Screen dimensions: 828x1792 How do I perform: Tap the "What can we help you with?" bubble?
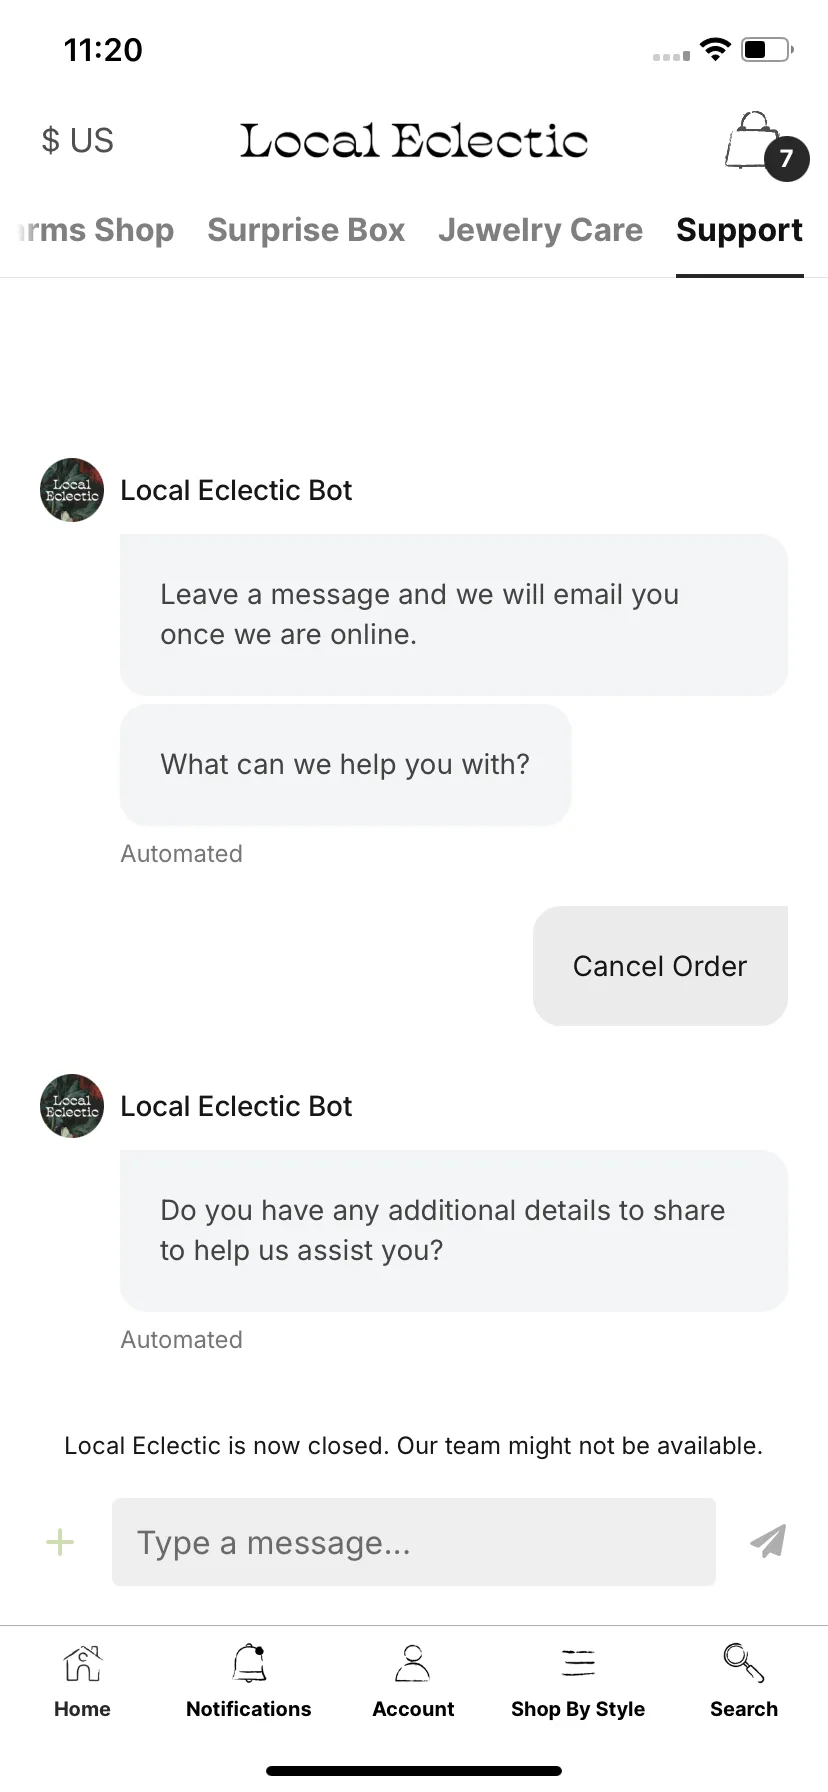coord(345,765)
